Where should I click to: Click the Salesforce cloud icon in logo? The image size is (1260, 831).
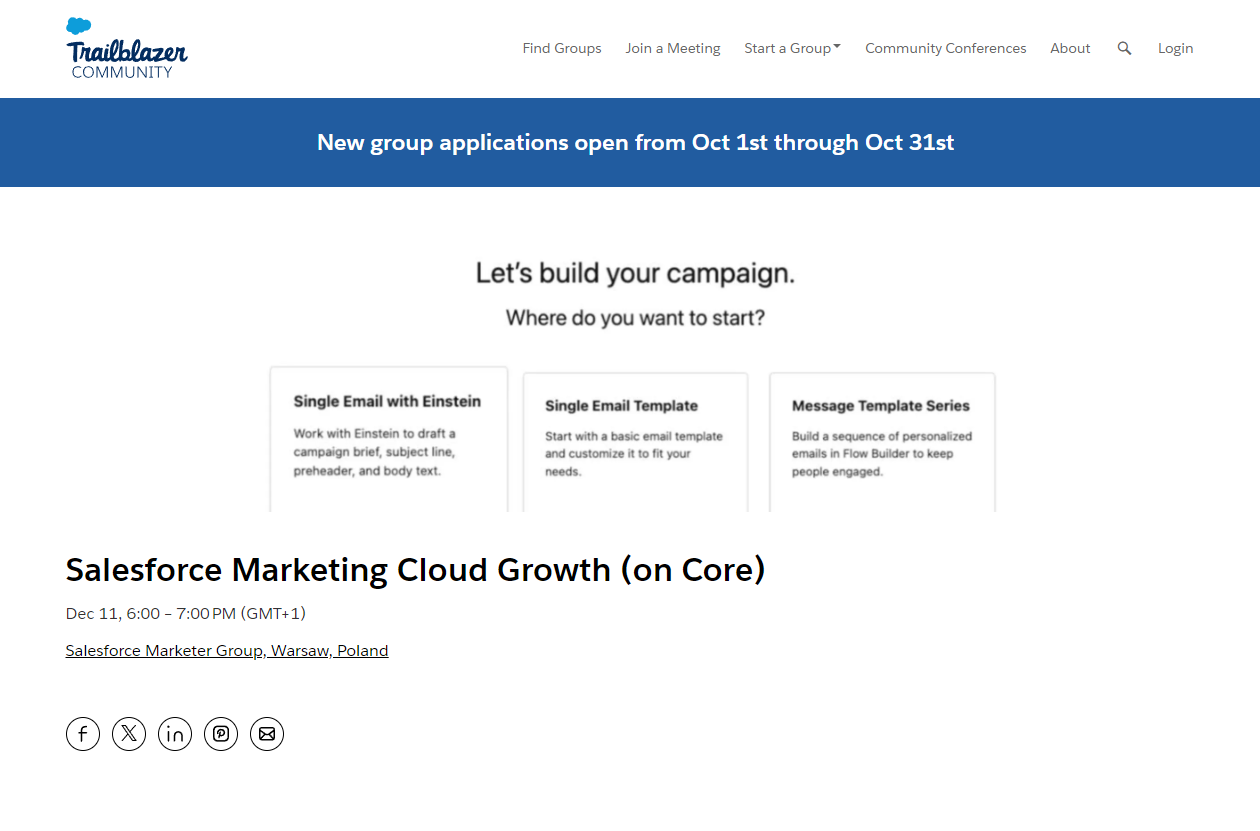click(79, 26)
